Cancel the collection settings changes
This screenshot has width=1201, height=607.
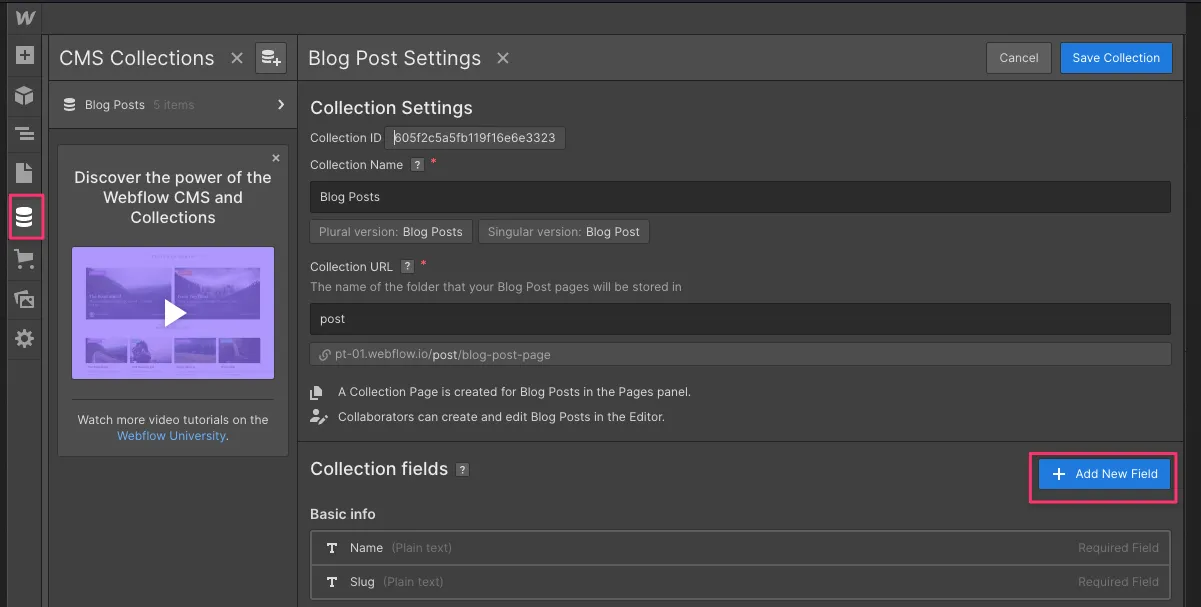1019,58
